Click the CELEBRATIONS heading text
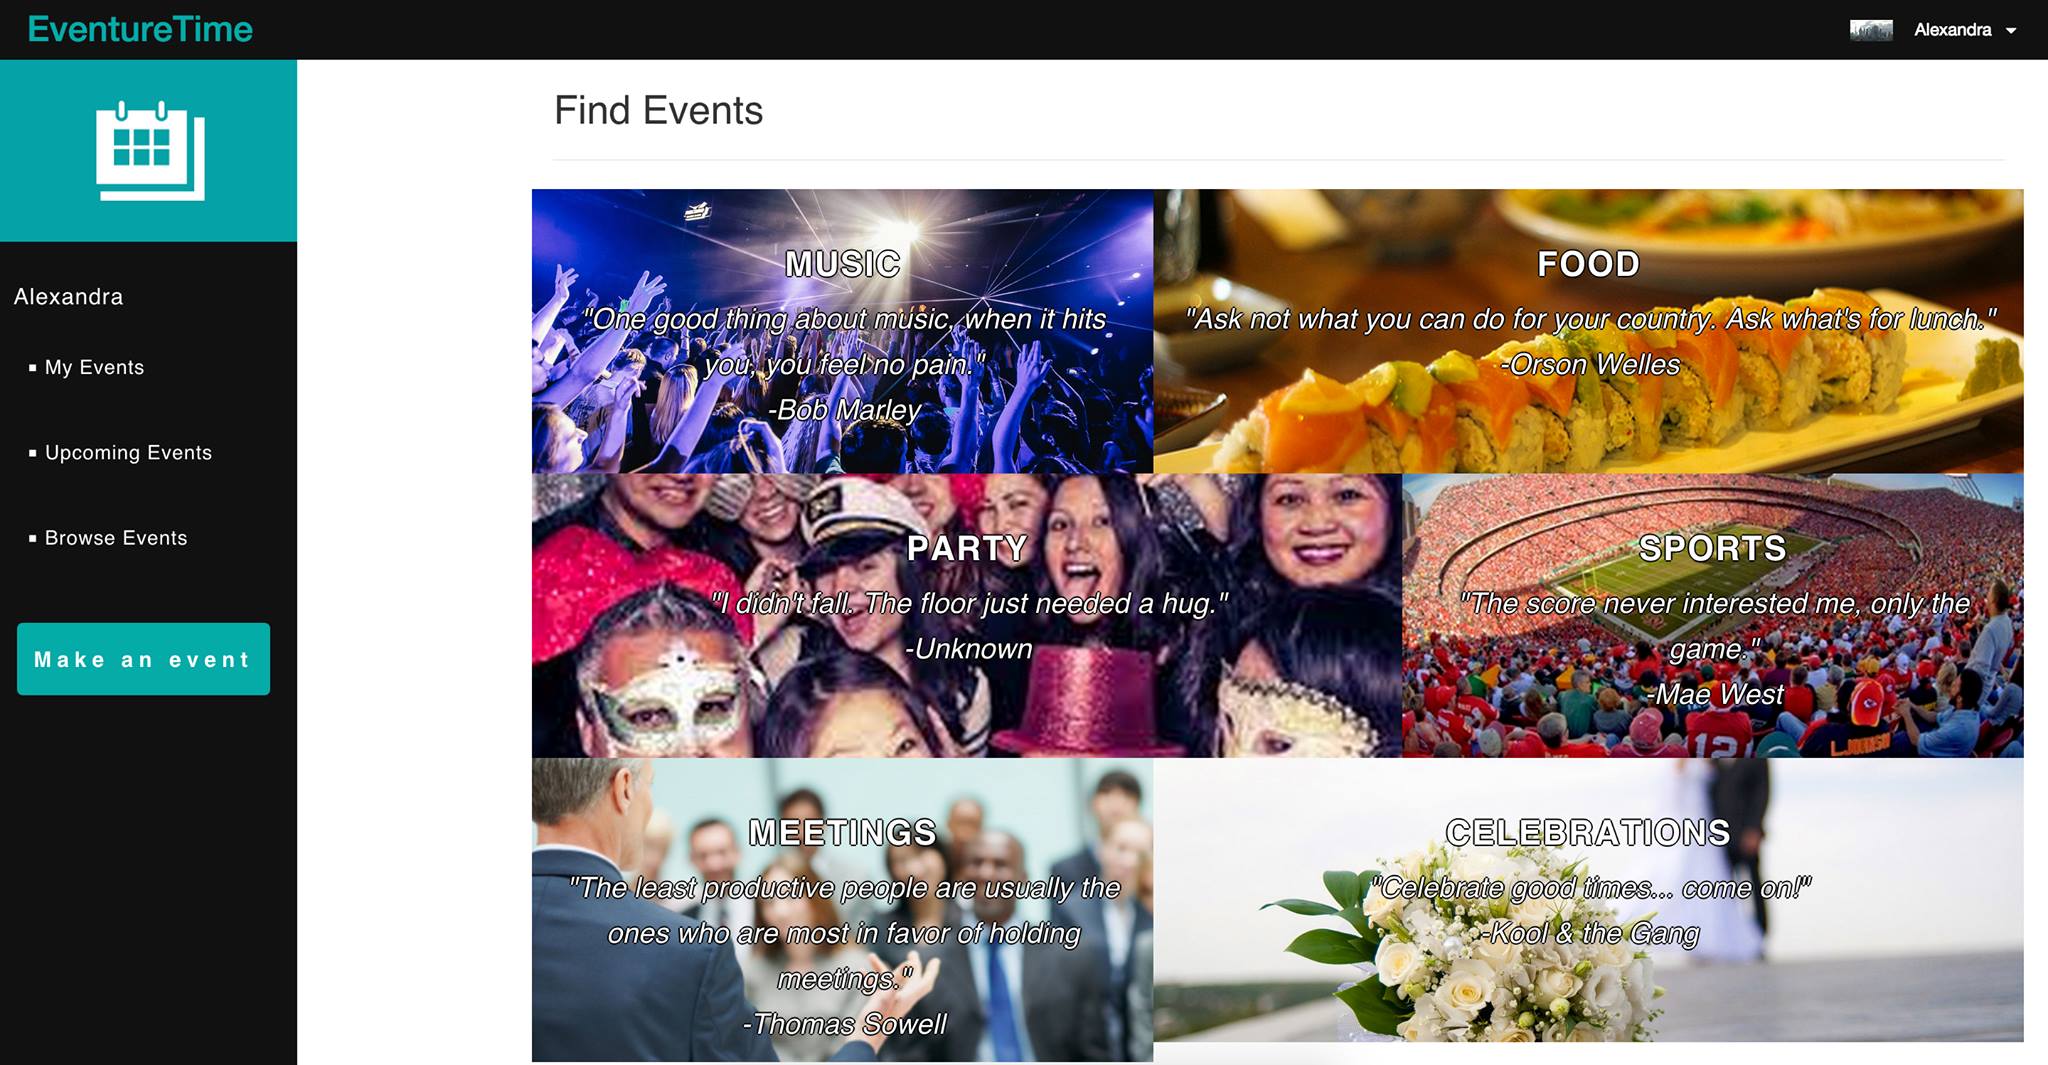This screenshot has height=1065, width=2048. pyautogui.click(x=1588, y=832)
